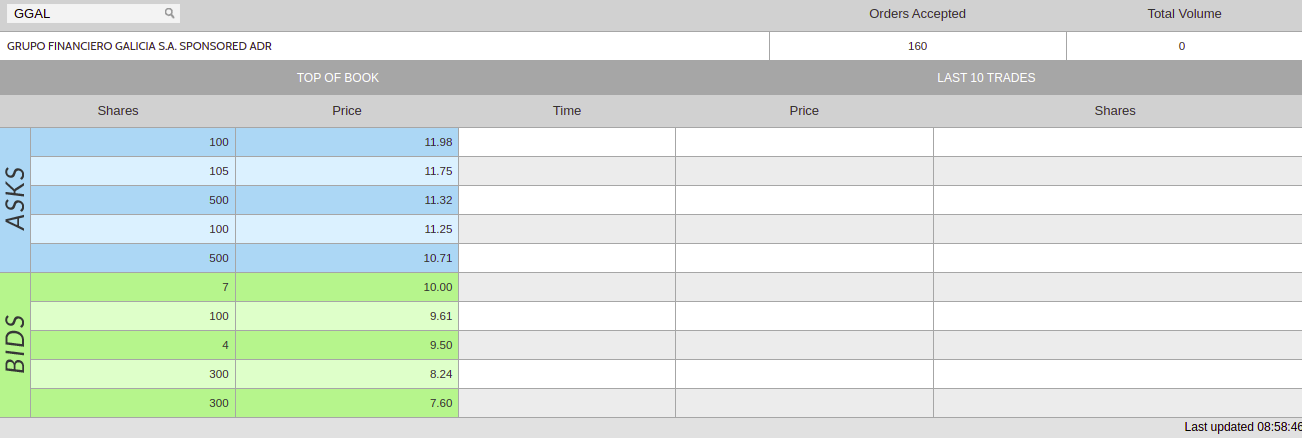Select the LAST 10 TRADES header

(x=985, y=78)
